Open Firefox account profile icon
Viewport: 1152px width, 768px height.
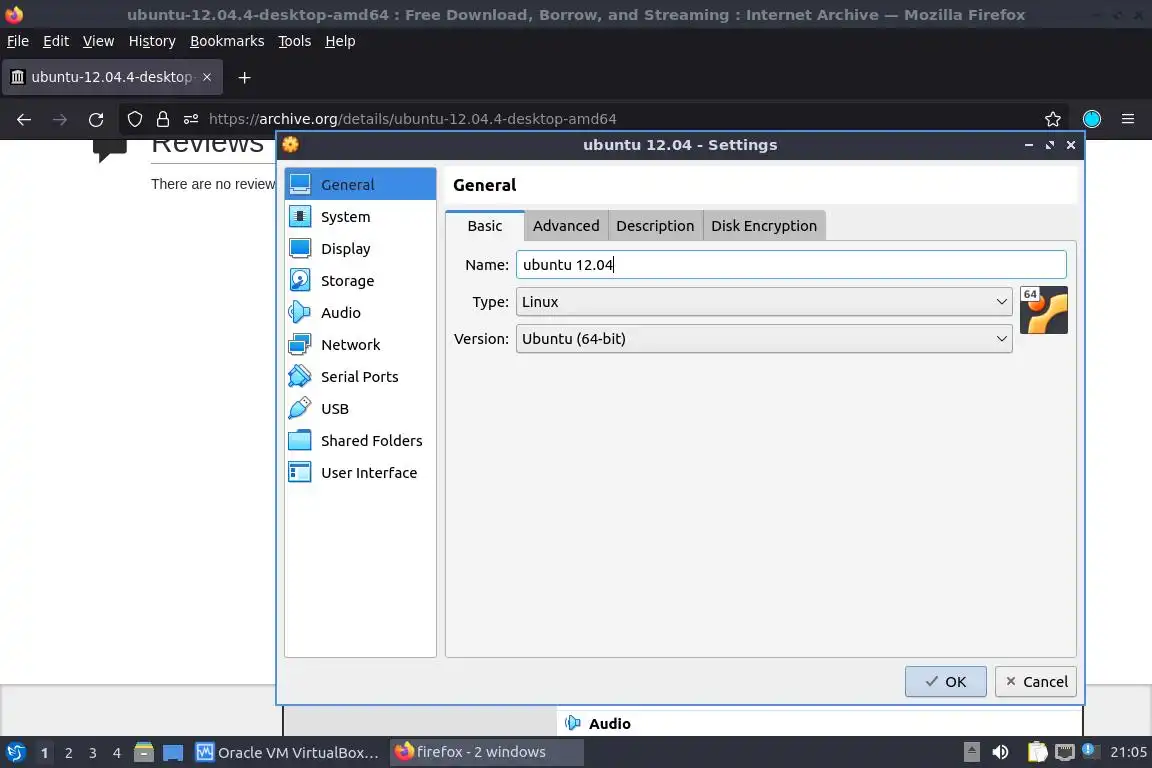point(1092,119)
